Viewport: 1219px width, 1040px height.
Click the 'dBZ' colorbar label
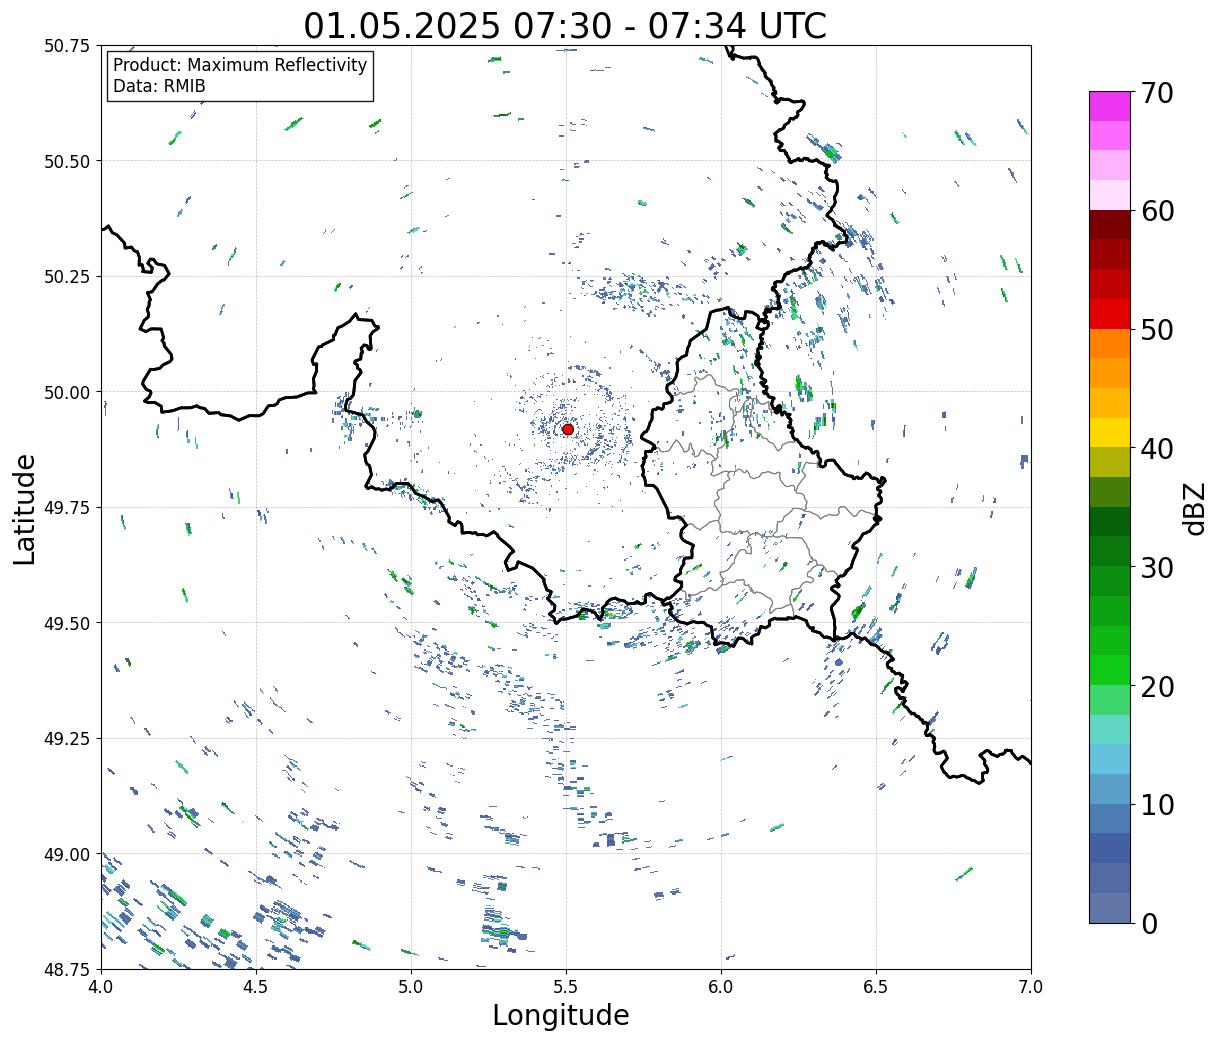tap(1194, 508)
